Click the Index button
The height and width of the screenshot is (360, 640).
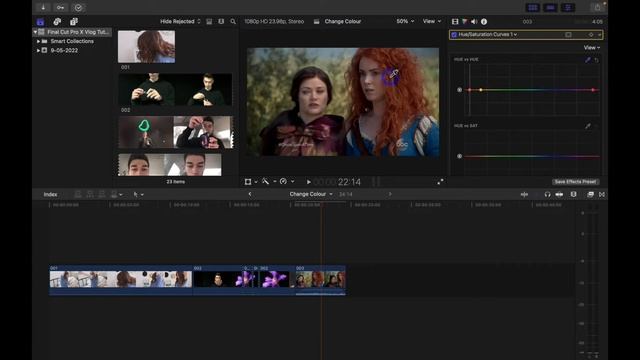pyautogui.click(x=51, y=195)
